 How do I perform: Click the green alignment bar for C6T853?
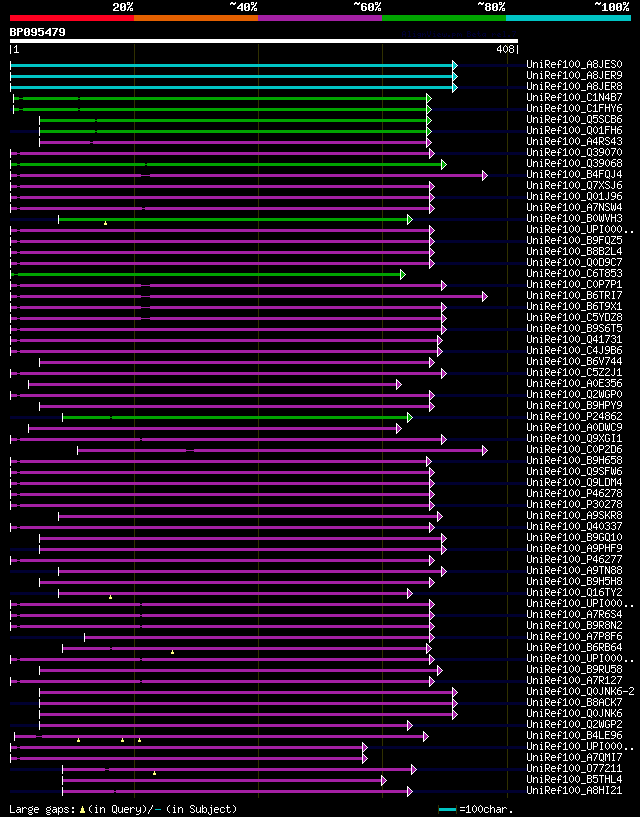click(207, 274)
